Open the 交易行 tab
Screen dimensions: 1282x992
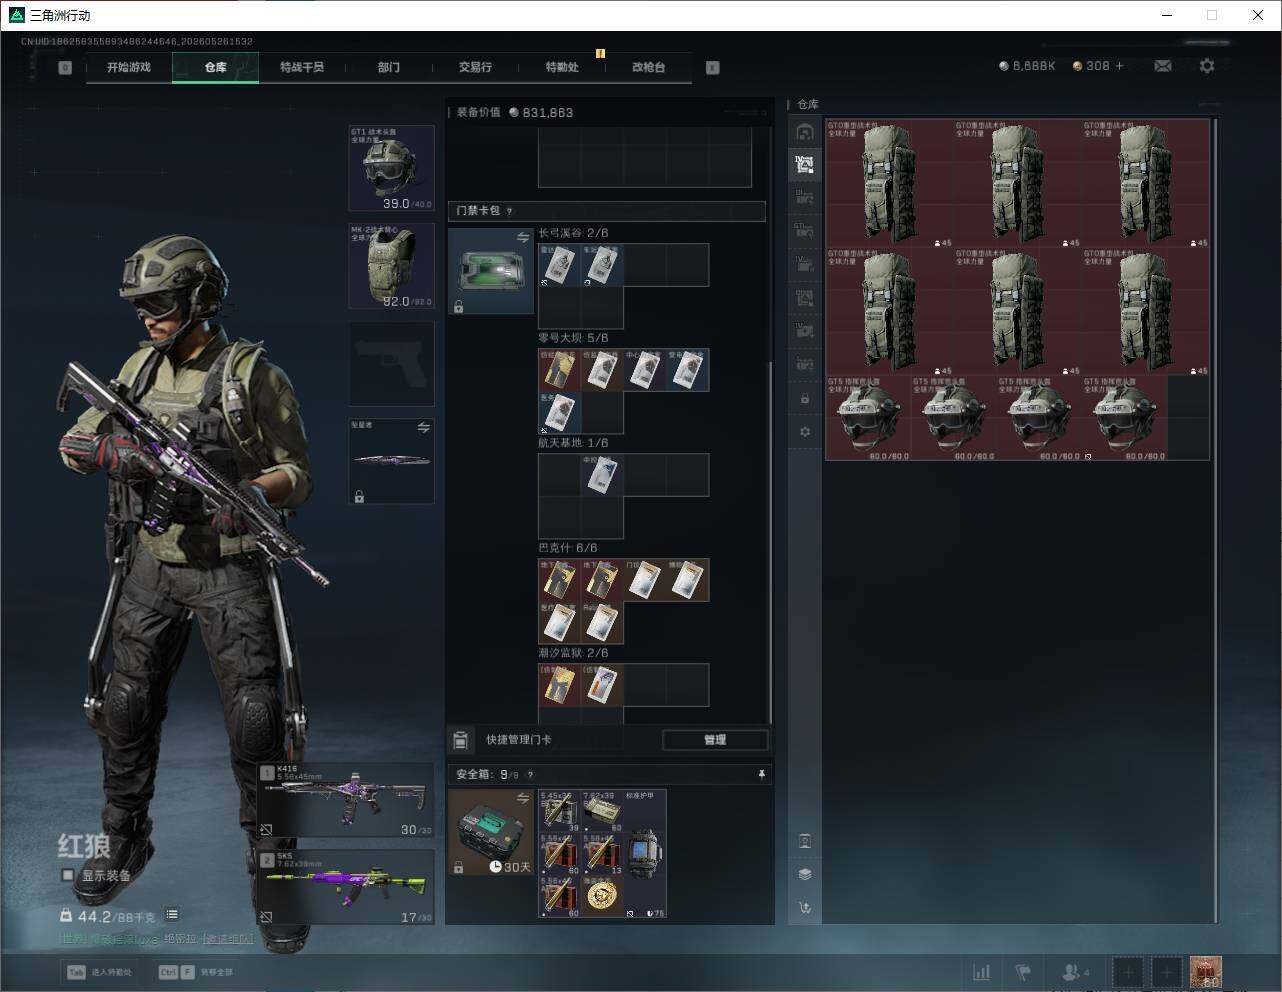(x=475, y=67)
